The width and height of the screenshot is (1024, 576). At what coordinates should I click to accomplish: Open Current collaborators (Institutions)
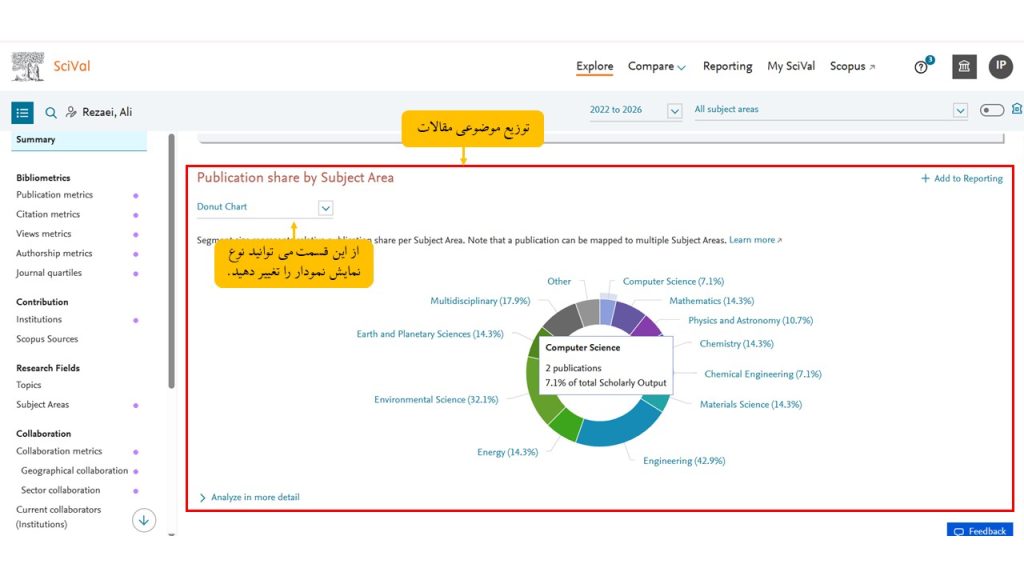point(59,517)
